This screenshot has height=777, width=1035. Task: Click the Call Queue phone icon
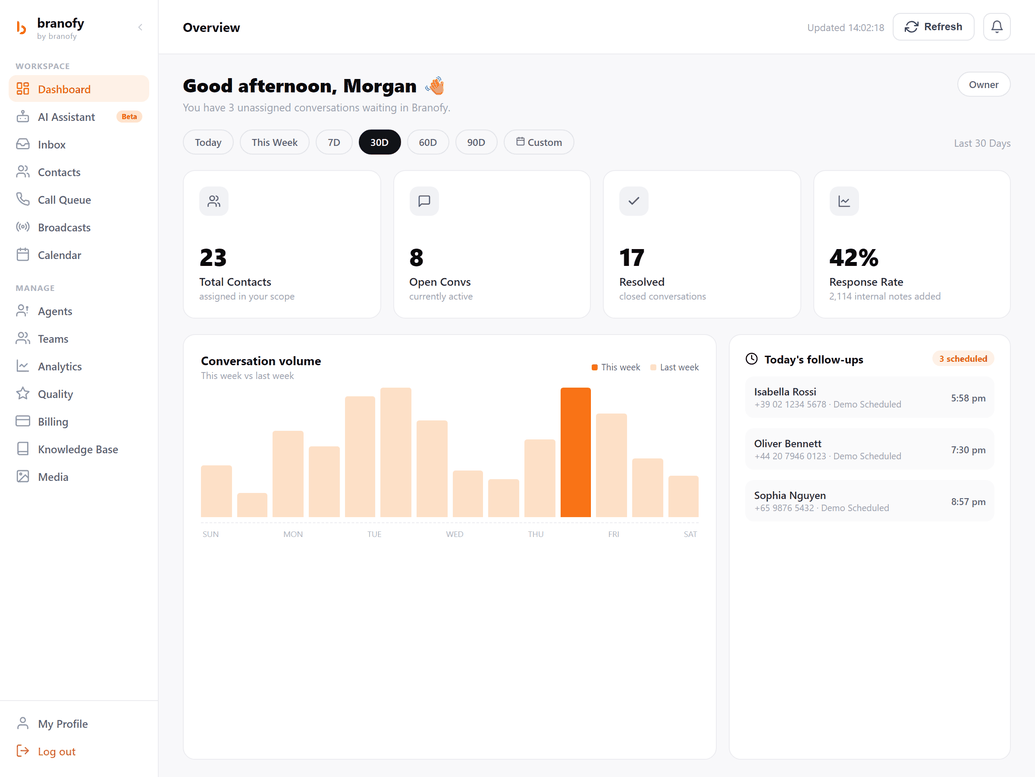coord(23,199)
